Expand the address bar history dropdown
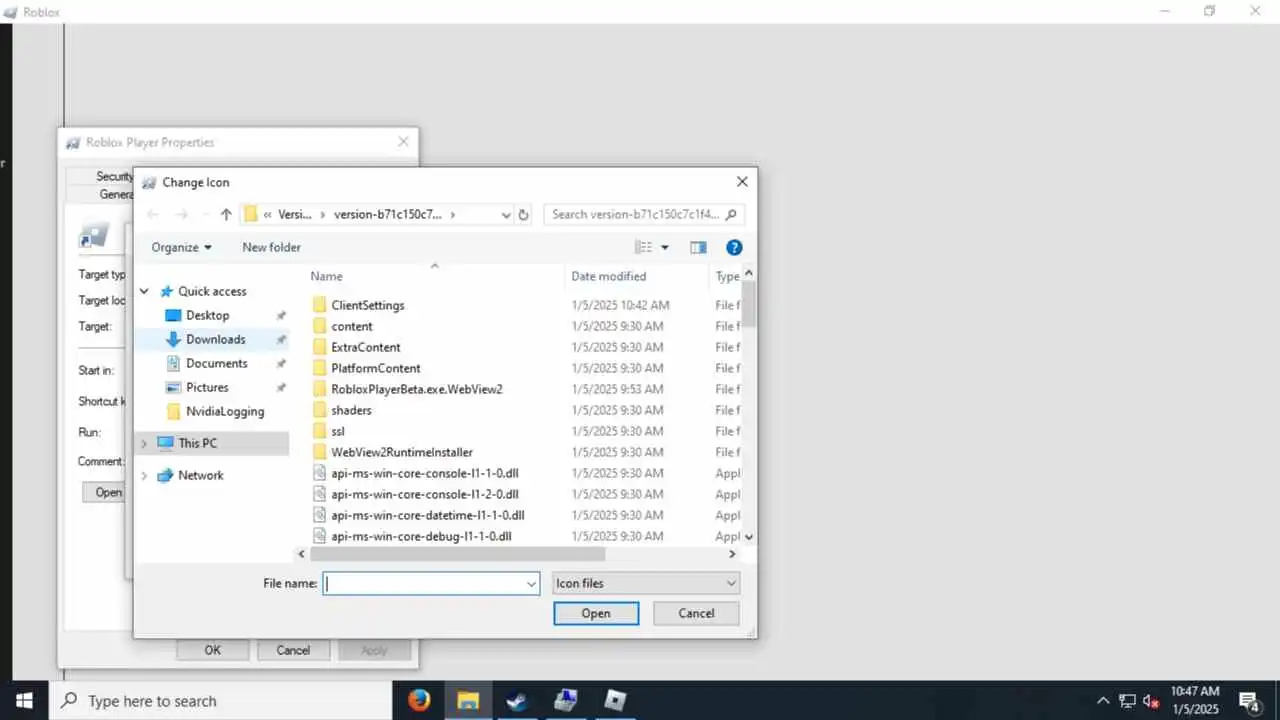This screenshot has height=720, width=1280. pos(506,214)
